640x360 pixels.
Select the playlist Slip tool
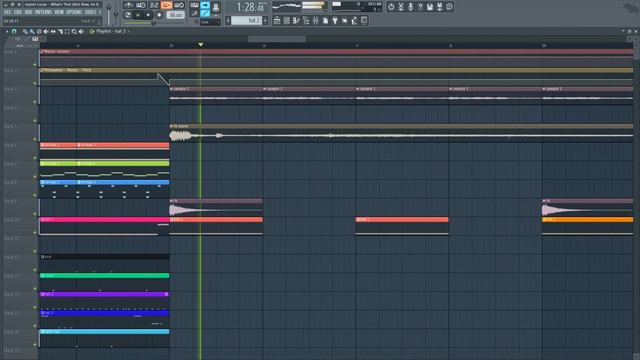pos(53,31)
